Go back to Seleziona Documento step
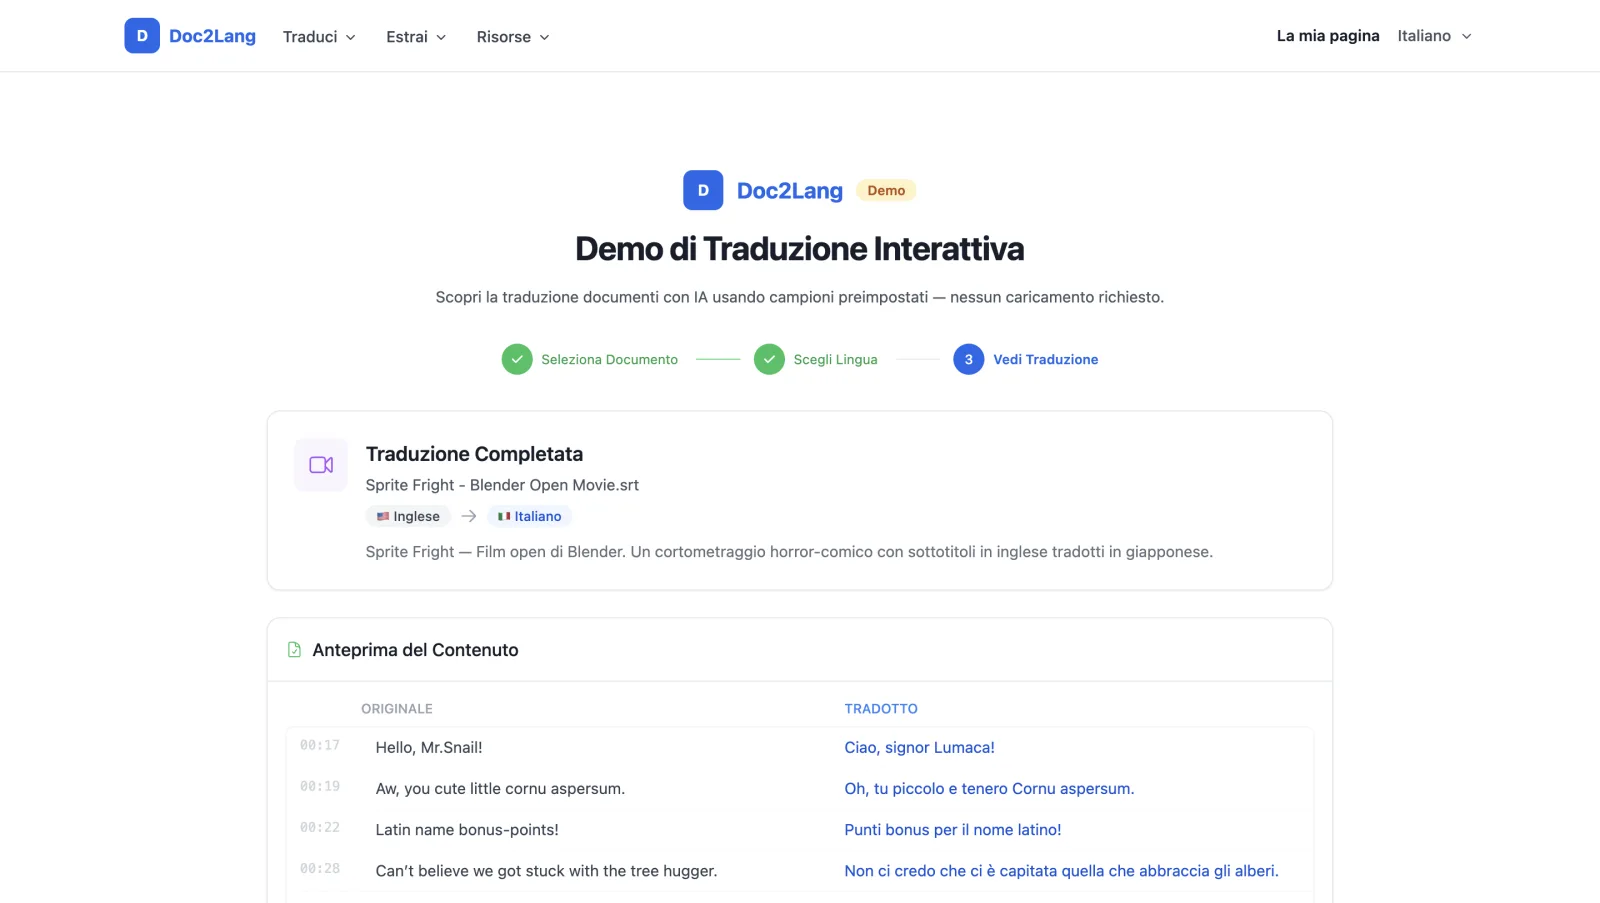 [609, 359]
